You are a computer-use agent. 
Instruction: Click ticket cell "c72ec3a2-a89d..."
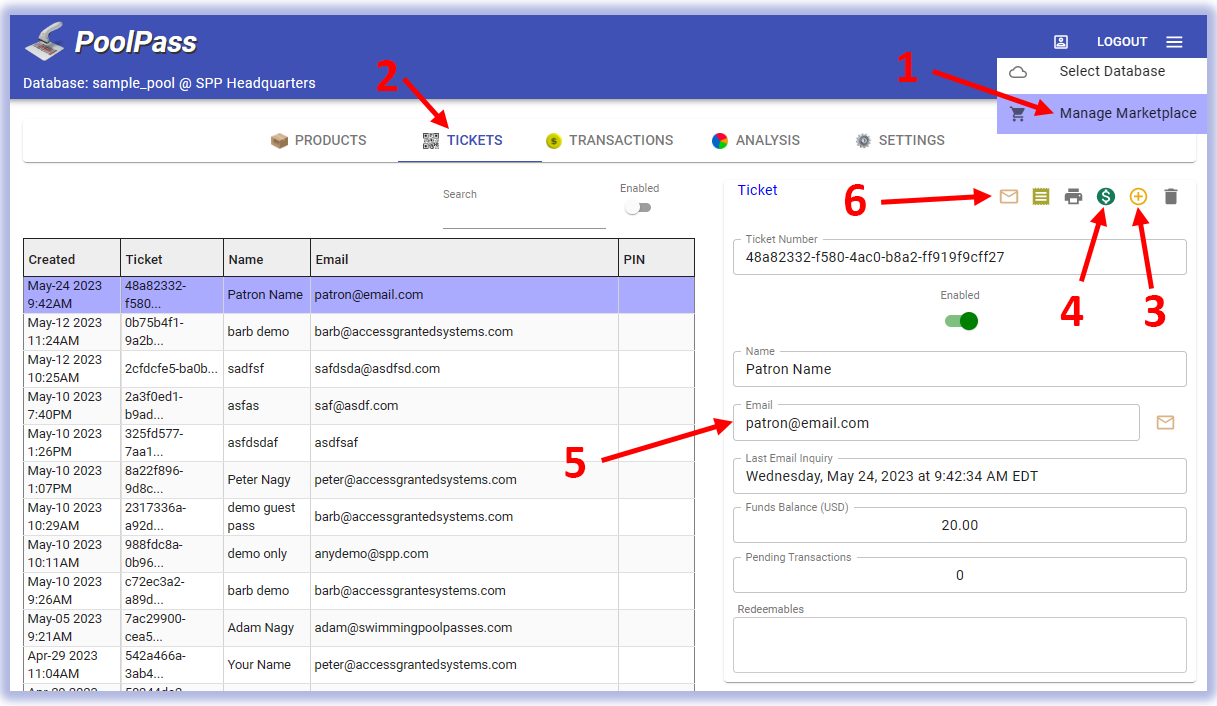click(x=172, y=591)
